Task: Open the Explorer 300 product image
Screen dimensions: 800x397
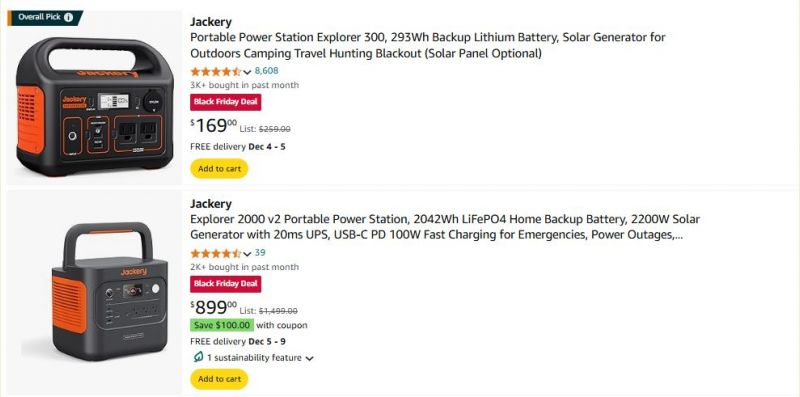Action: pyautogui.click(x=95, y=106)
